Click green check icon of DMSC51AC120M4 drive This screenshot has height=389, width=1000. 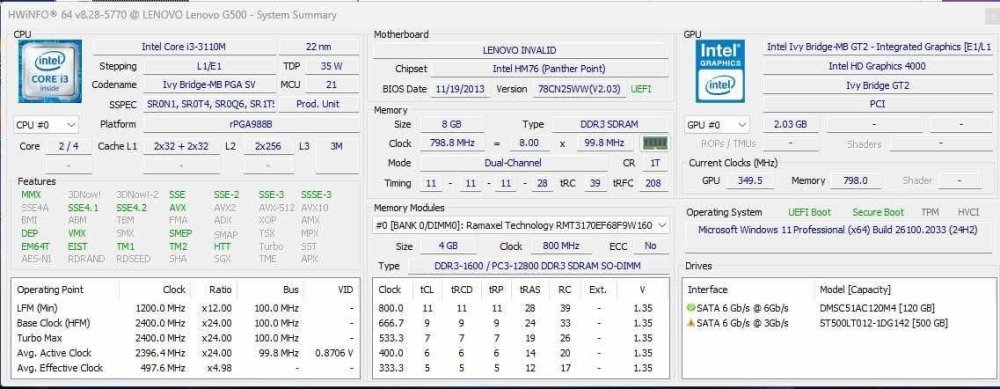click(x=691, y=308)
